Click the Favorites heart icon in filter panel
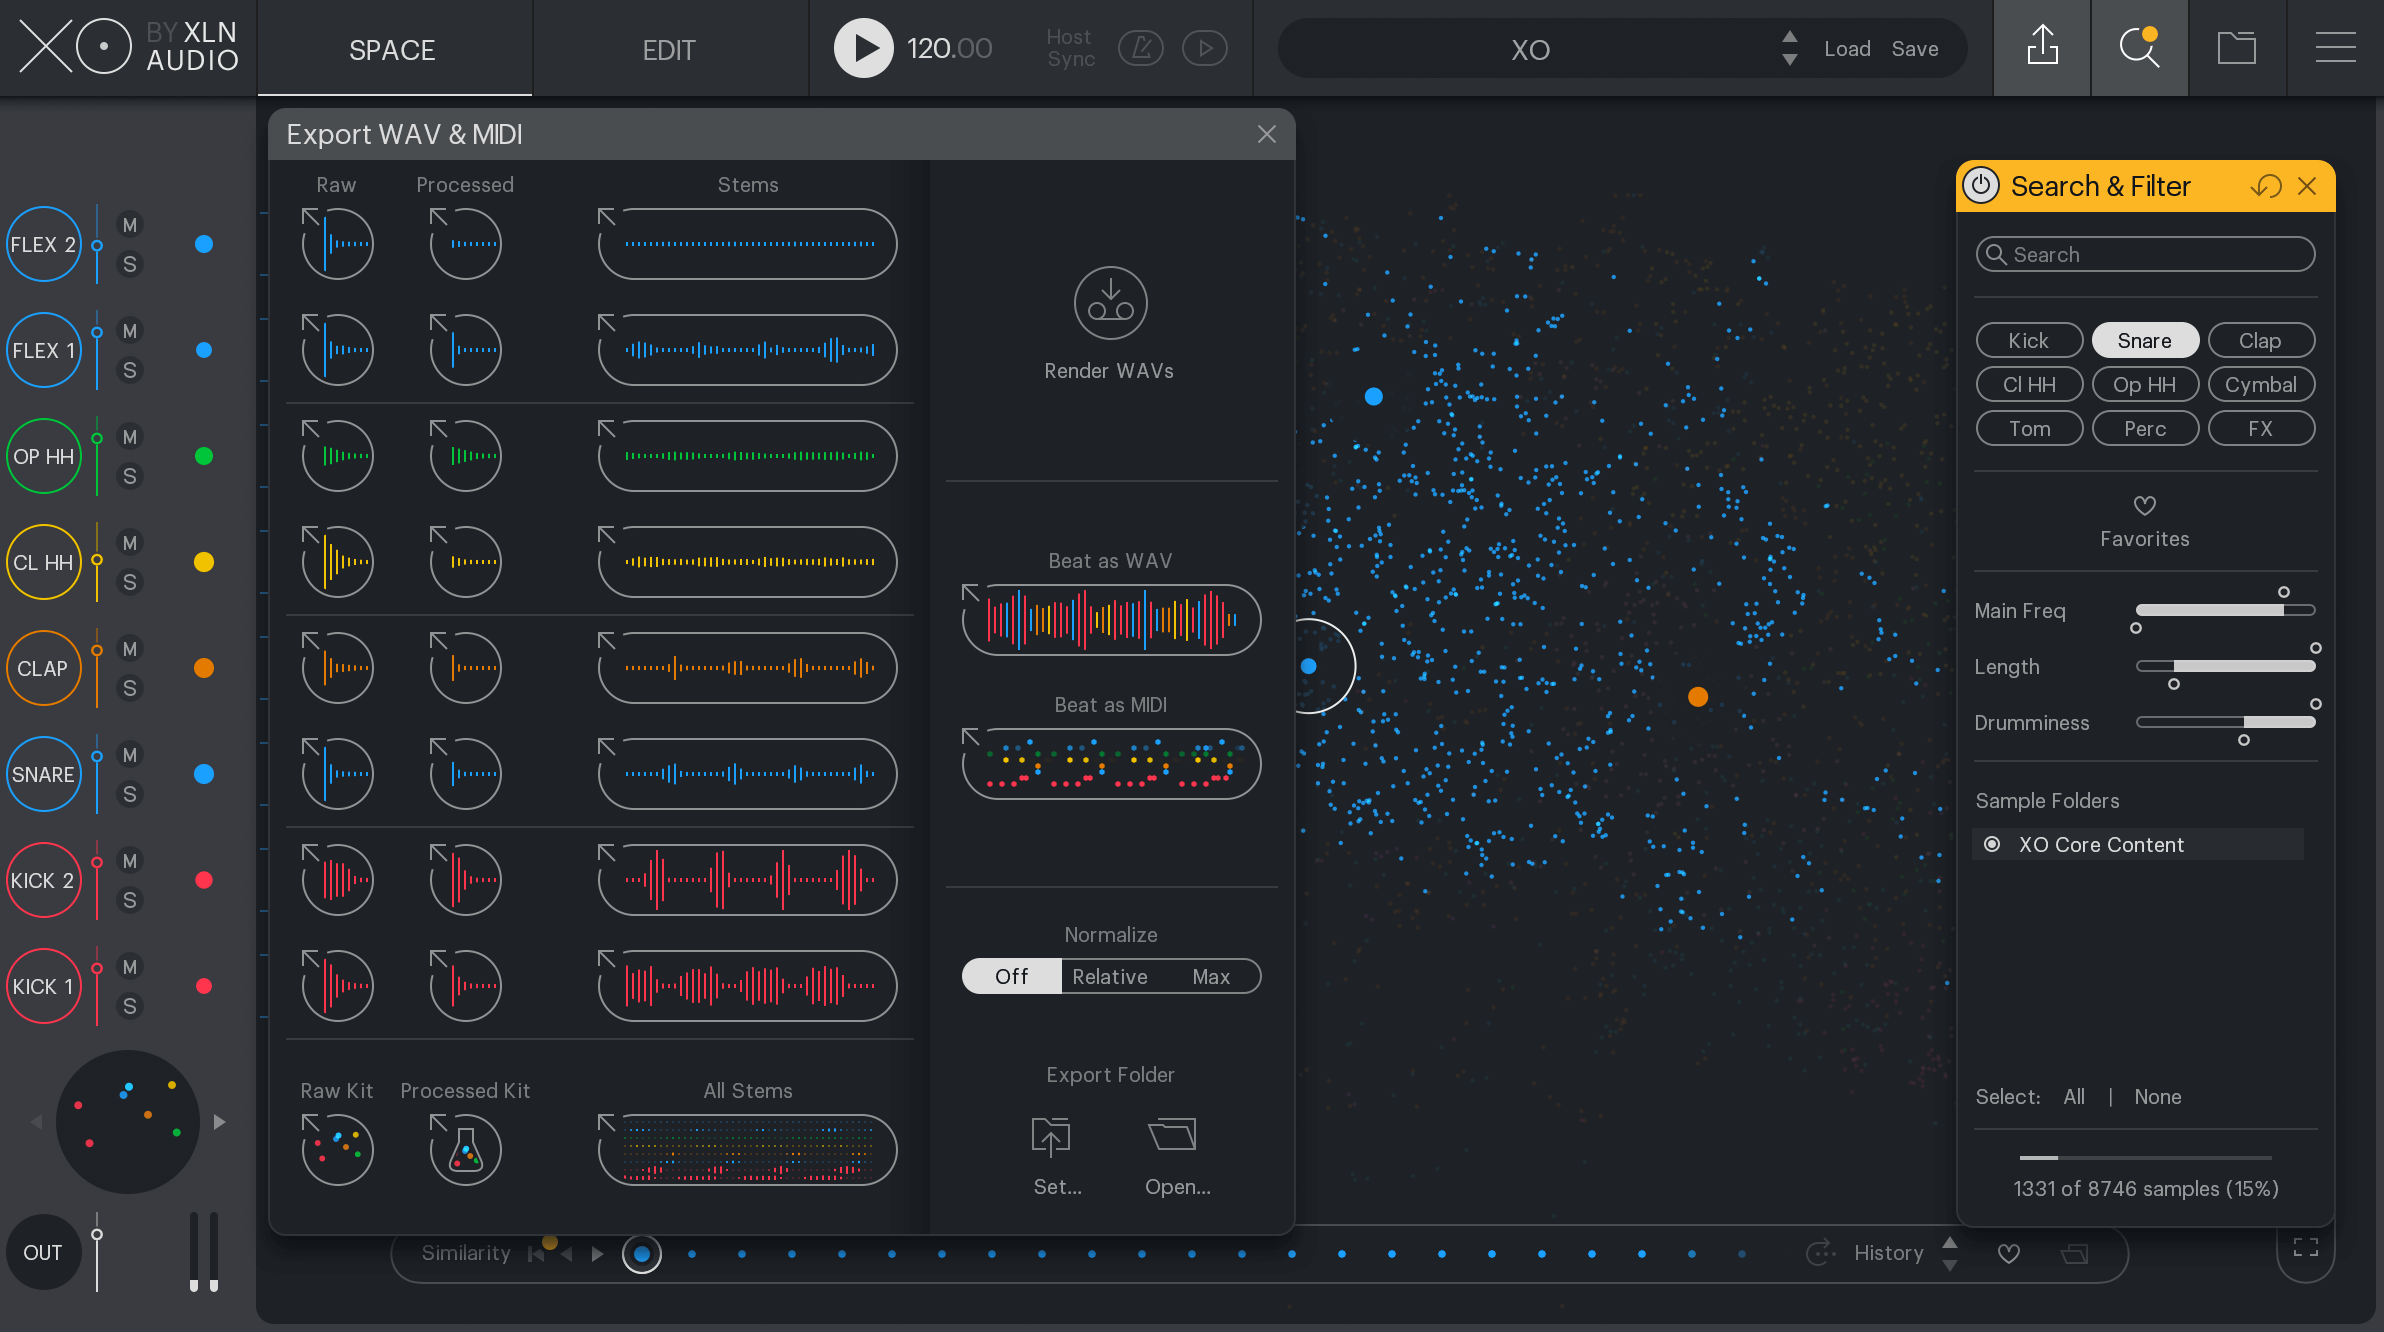Screen dimensions: 2384x1332 pyautogui.click(x=2144, y=505)
